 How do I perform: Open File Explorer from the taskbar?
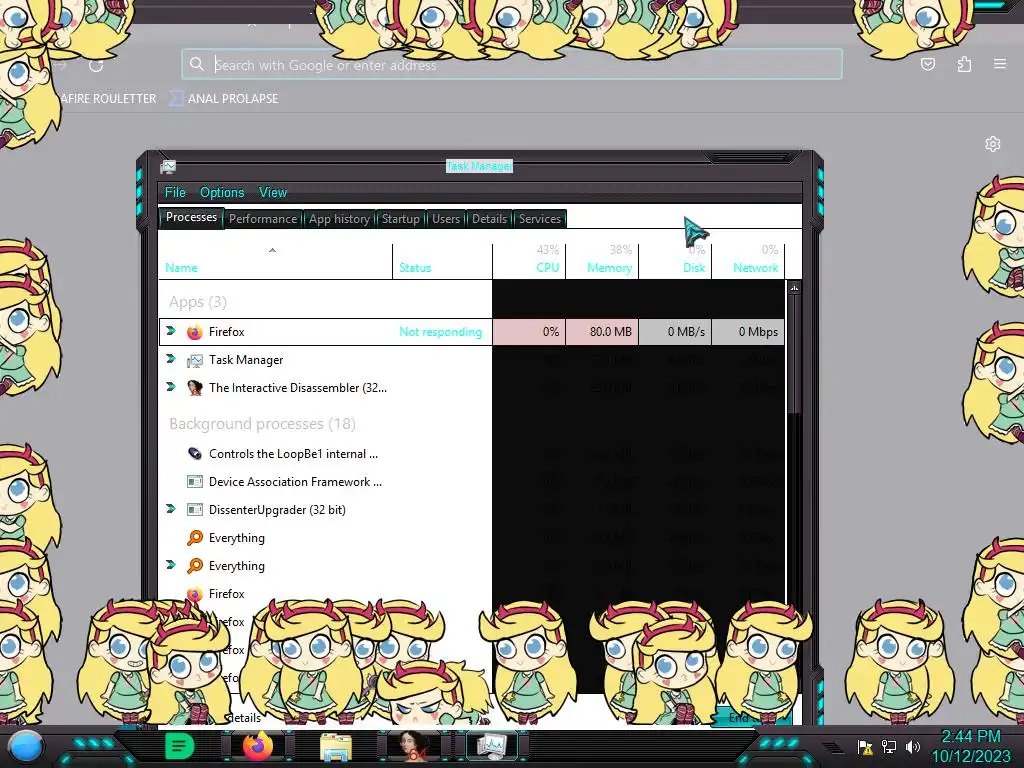[x=336, y=746]
